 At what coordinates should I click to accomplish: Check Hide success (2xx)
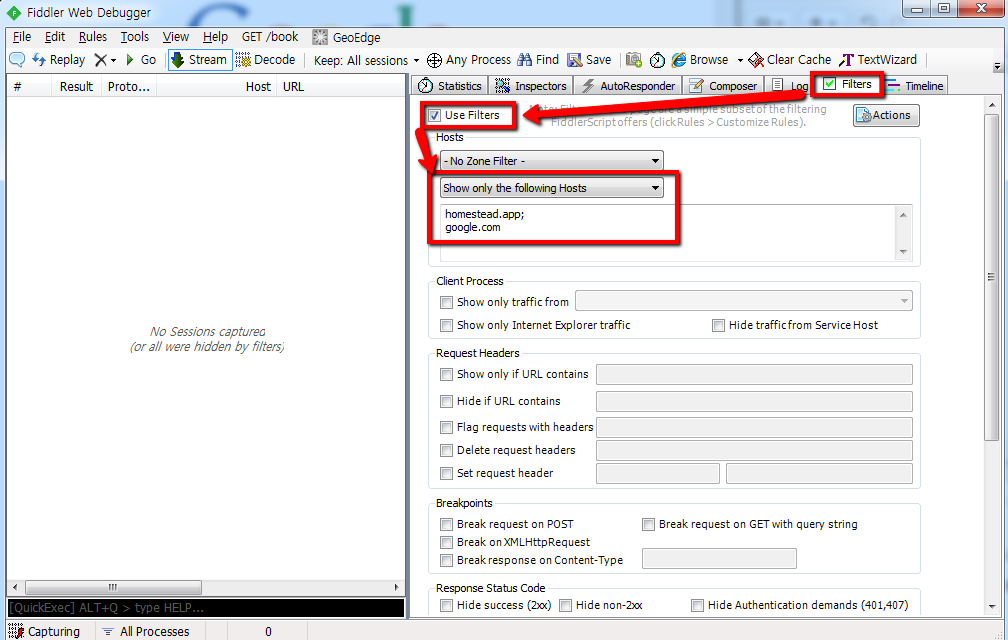click(x=446, y=605)
